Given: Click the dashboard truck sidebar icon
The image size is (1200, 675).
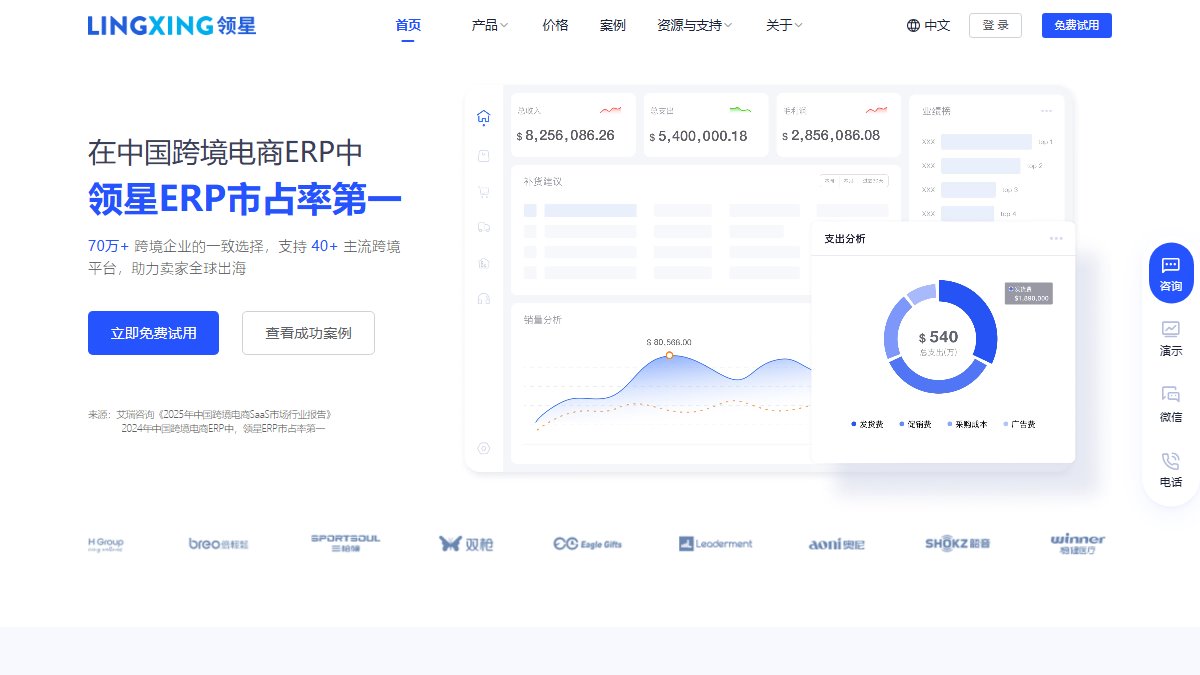Looking at the screenshot, I should [484, 227].
